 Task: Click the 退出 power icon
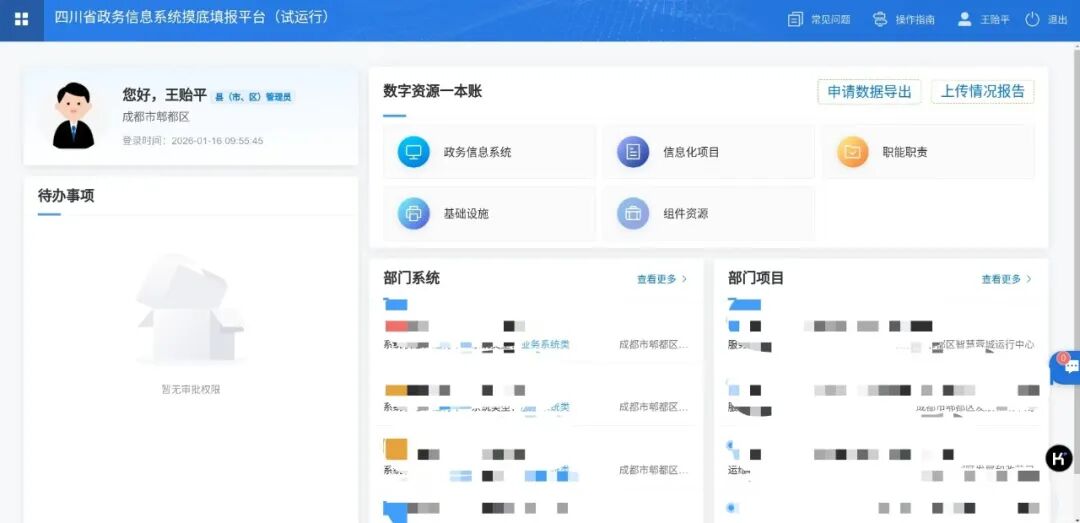[x=1032, y=19]
